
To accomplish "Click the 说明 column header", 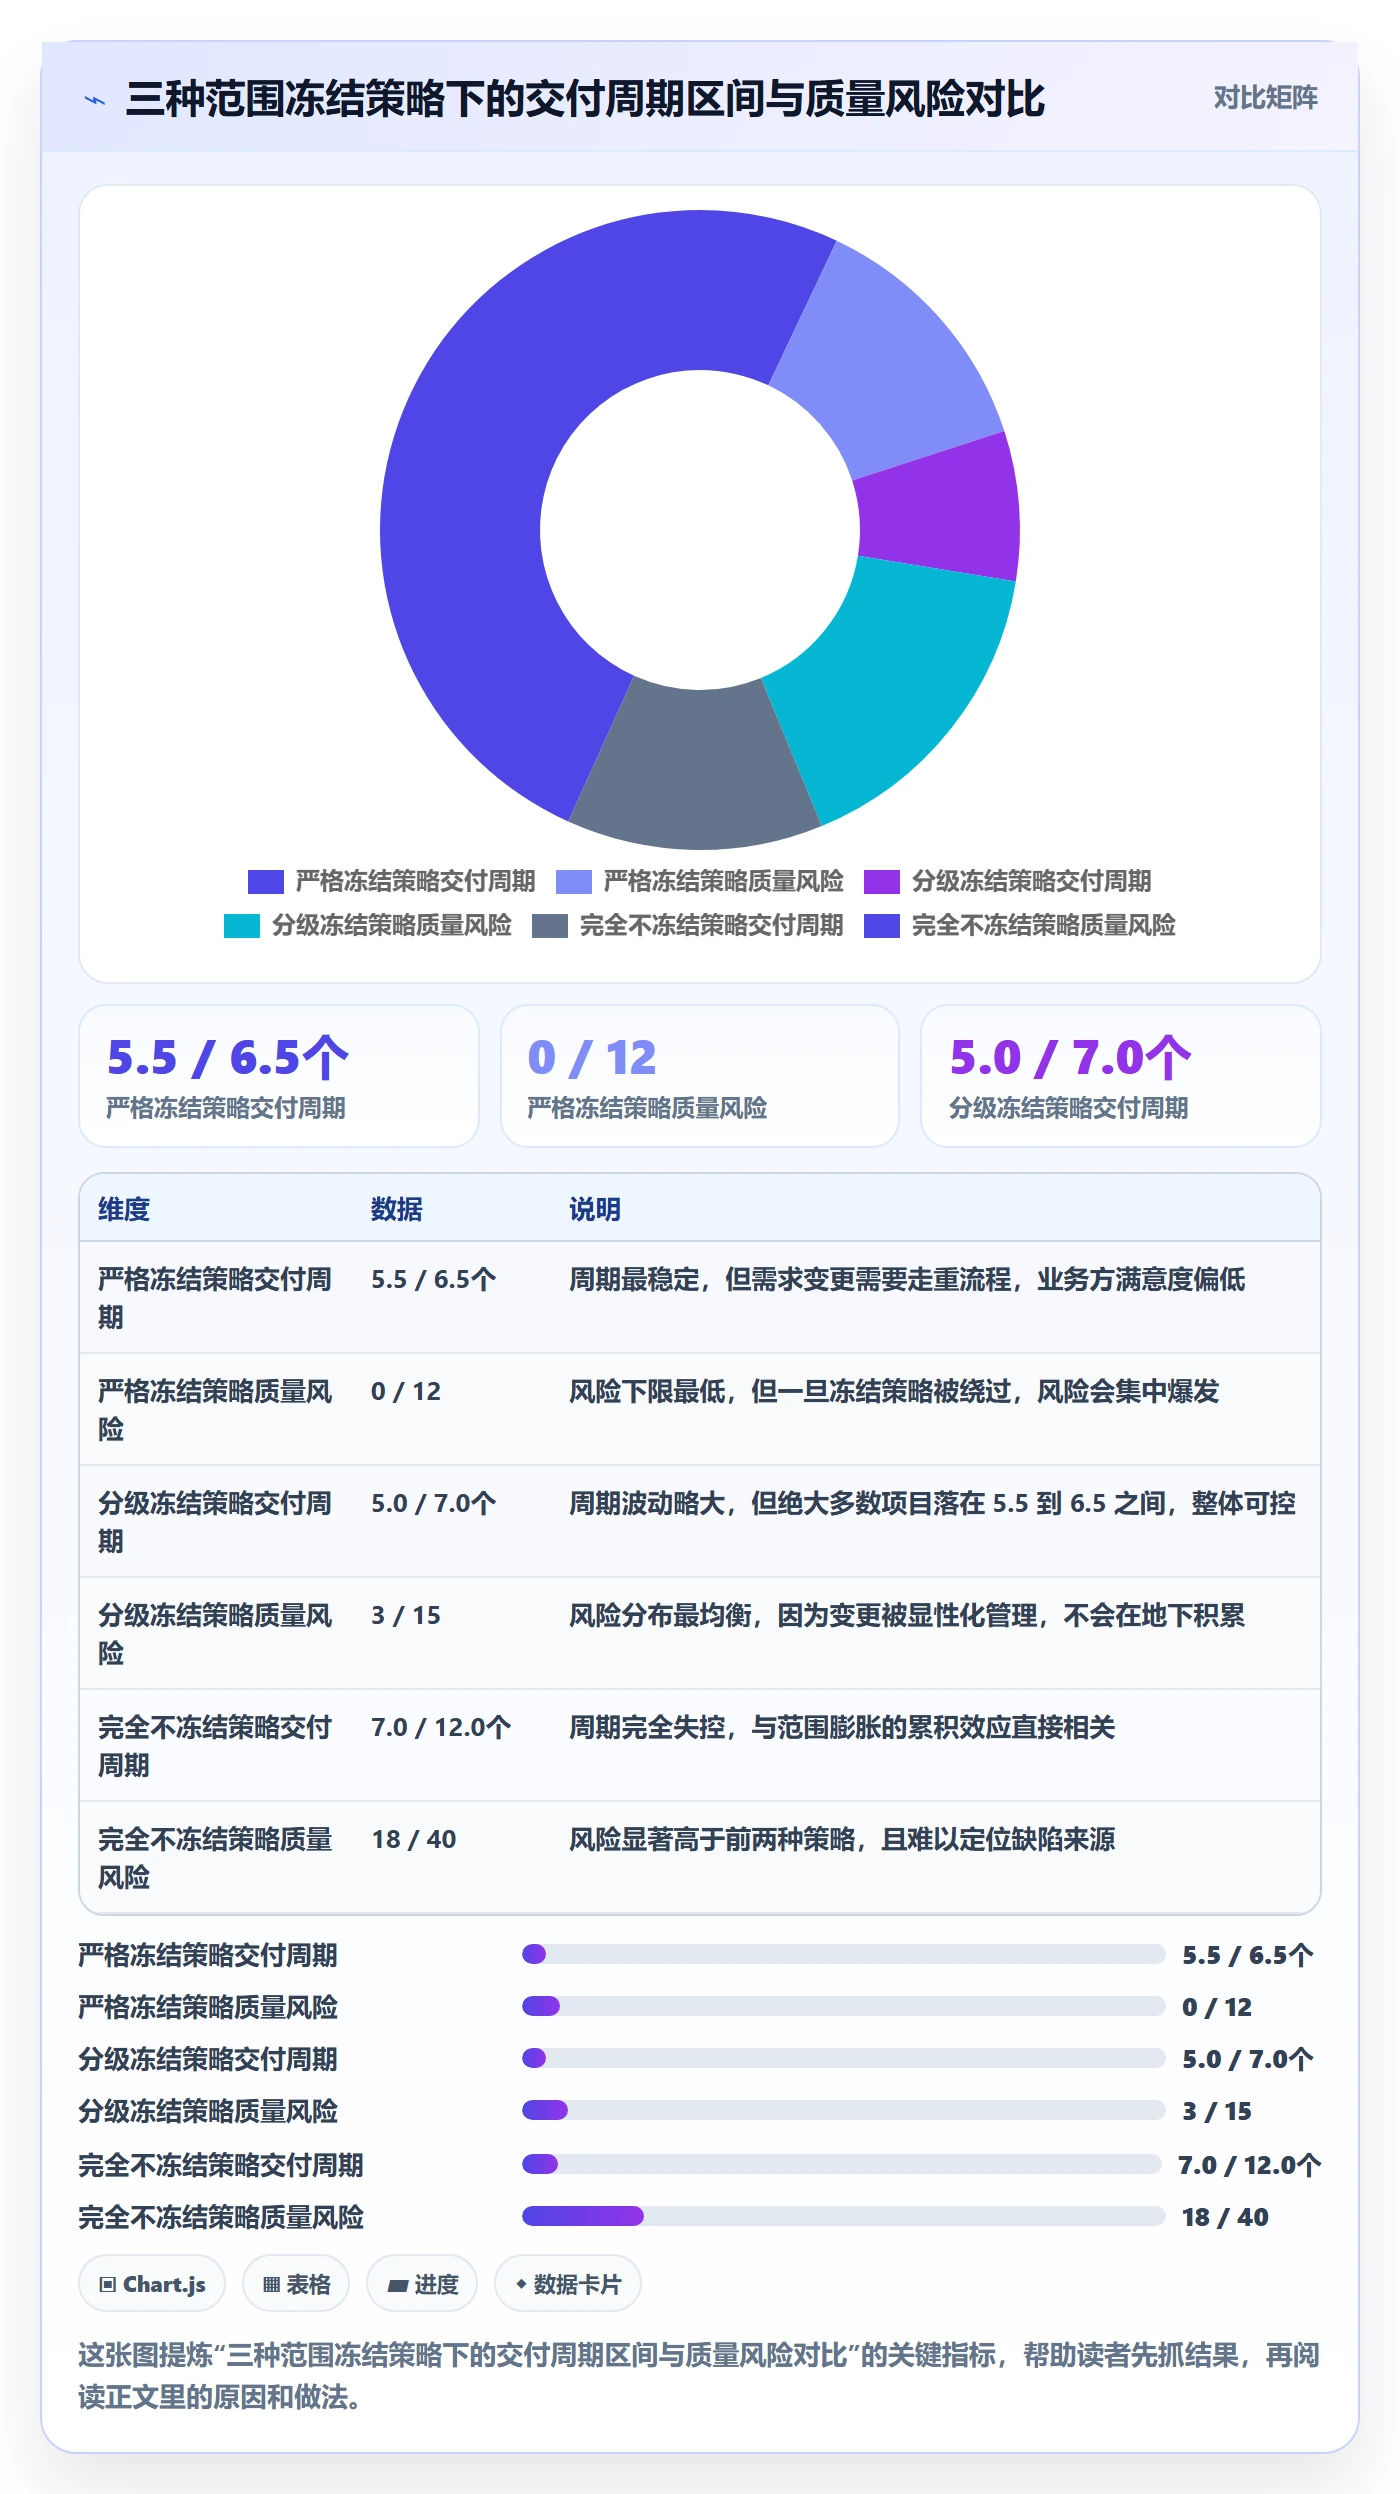I will click(x=595, y=1209).
